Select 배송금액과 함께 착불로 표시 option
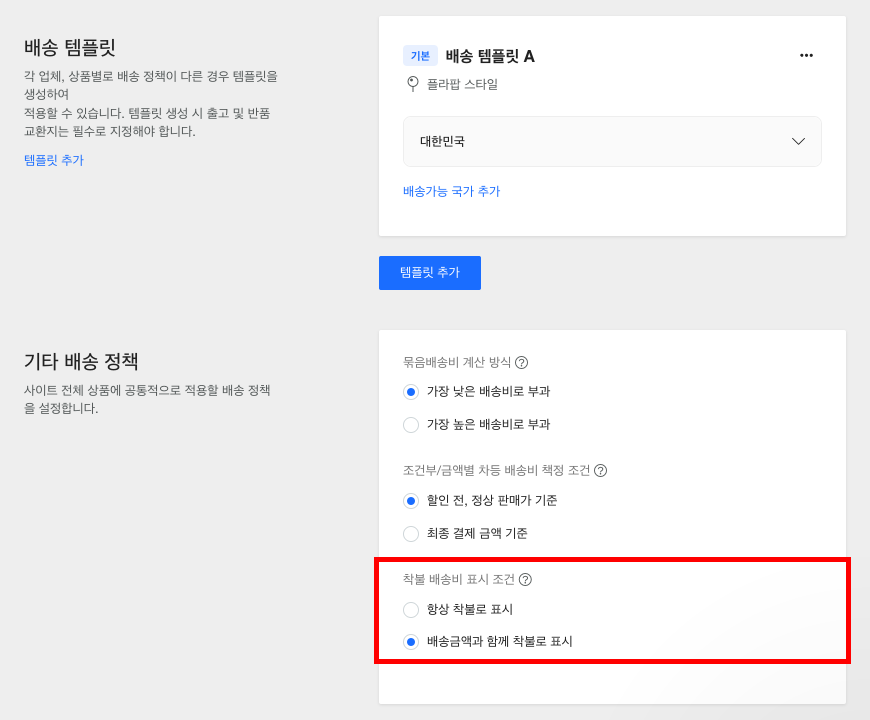 coord(411,642)
